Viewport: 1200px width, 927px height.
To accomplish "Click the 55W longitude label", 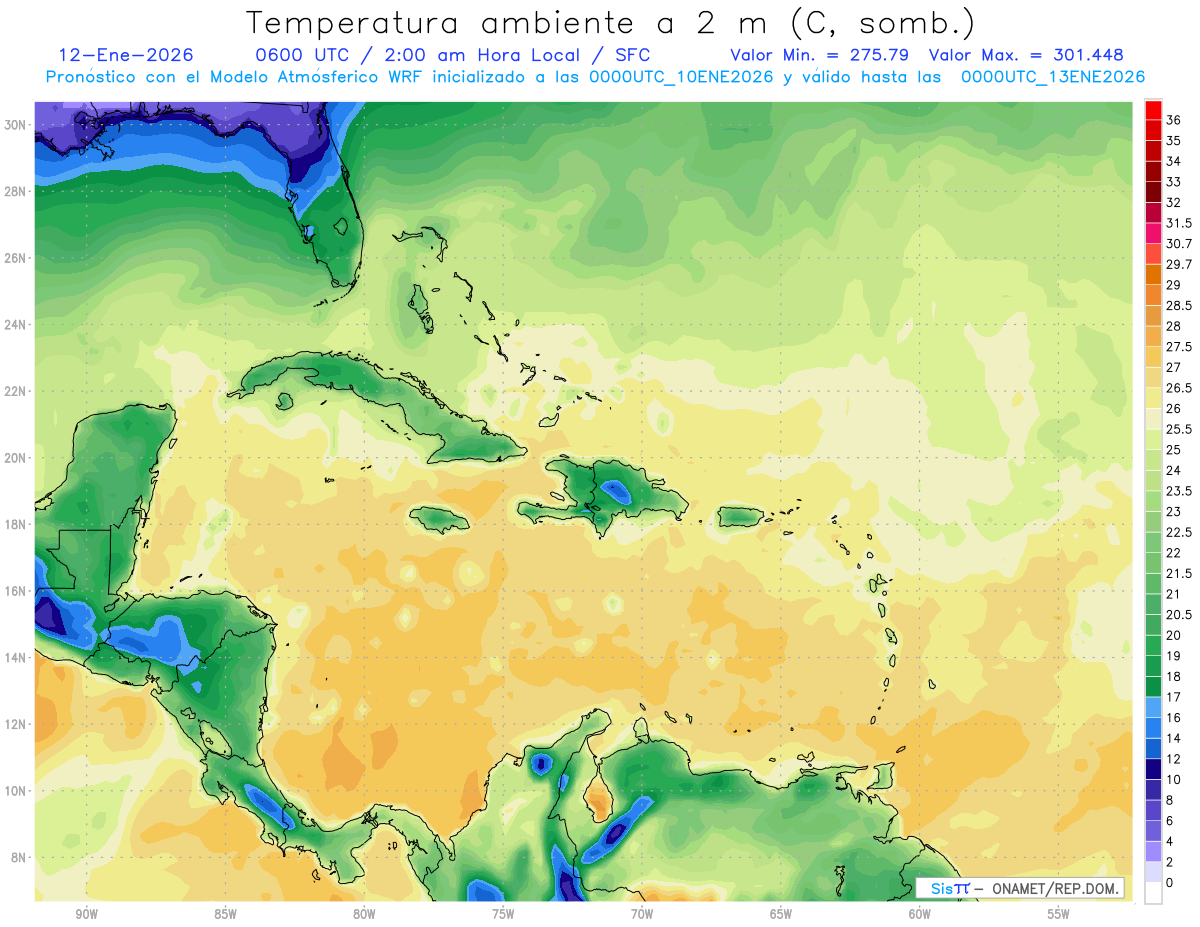I will pos(1059,914).
